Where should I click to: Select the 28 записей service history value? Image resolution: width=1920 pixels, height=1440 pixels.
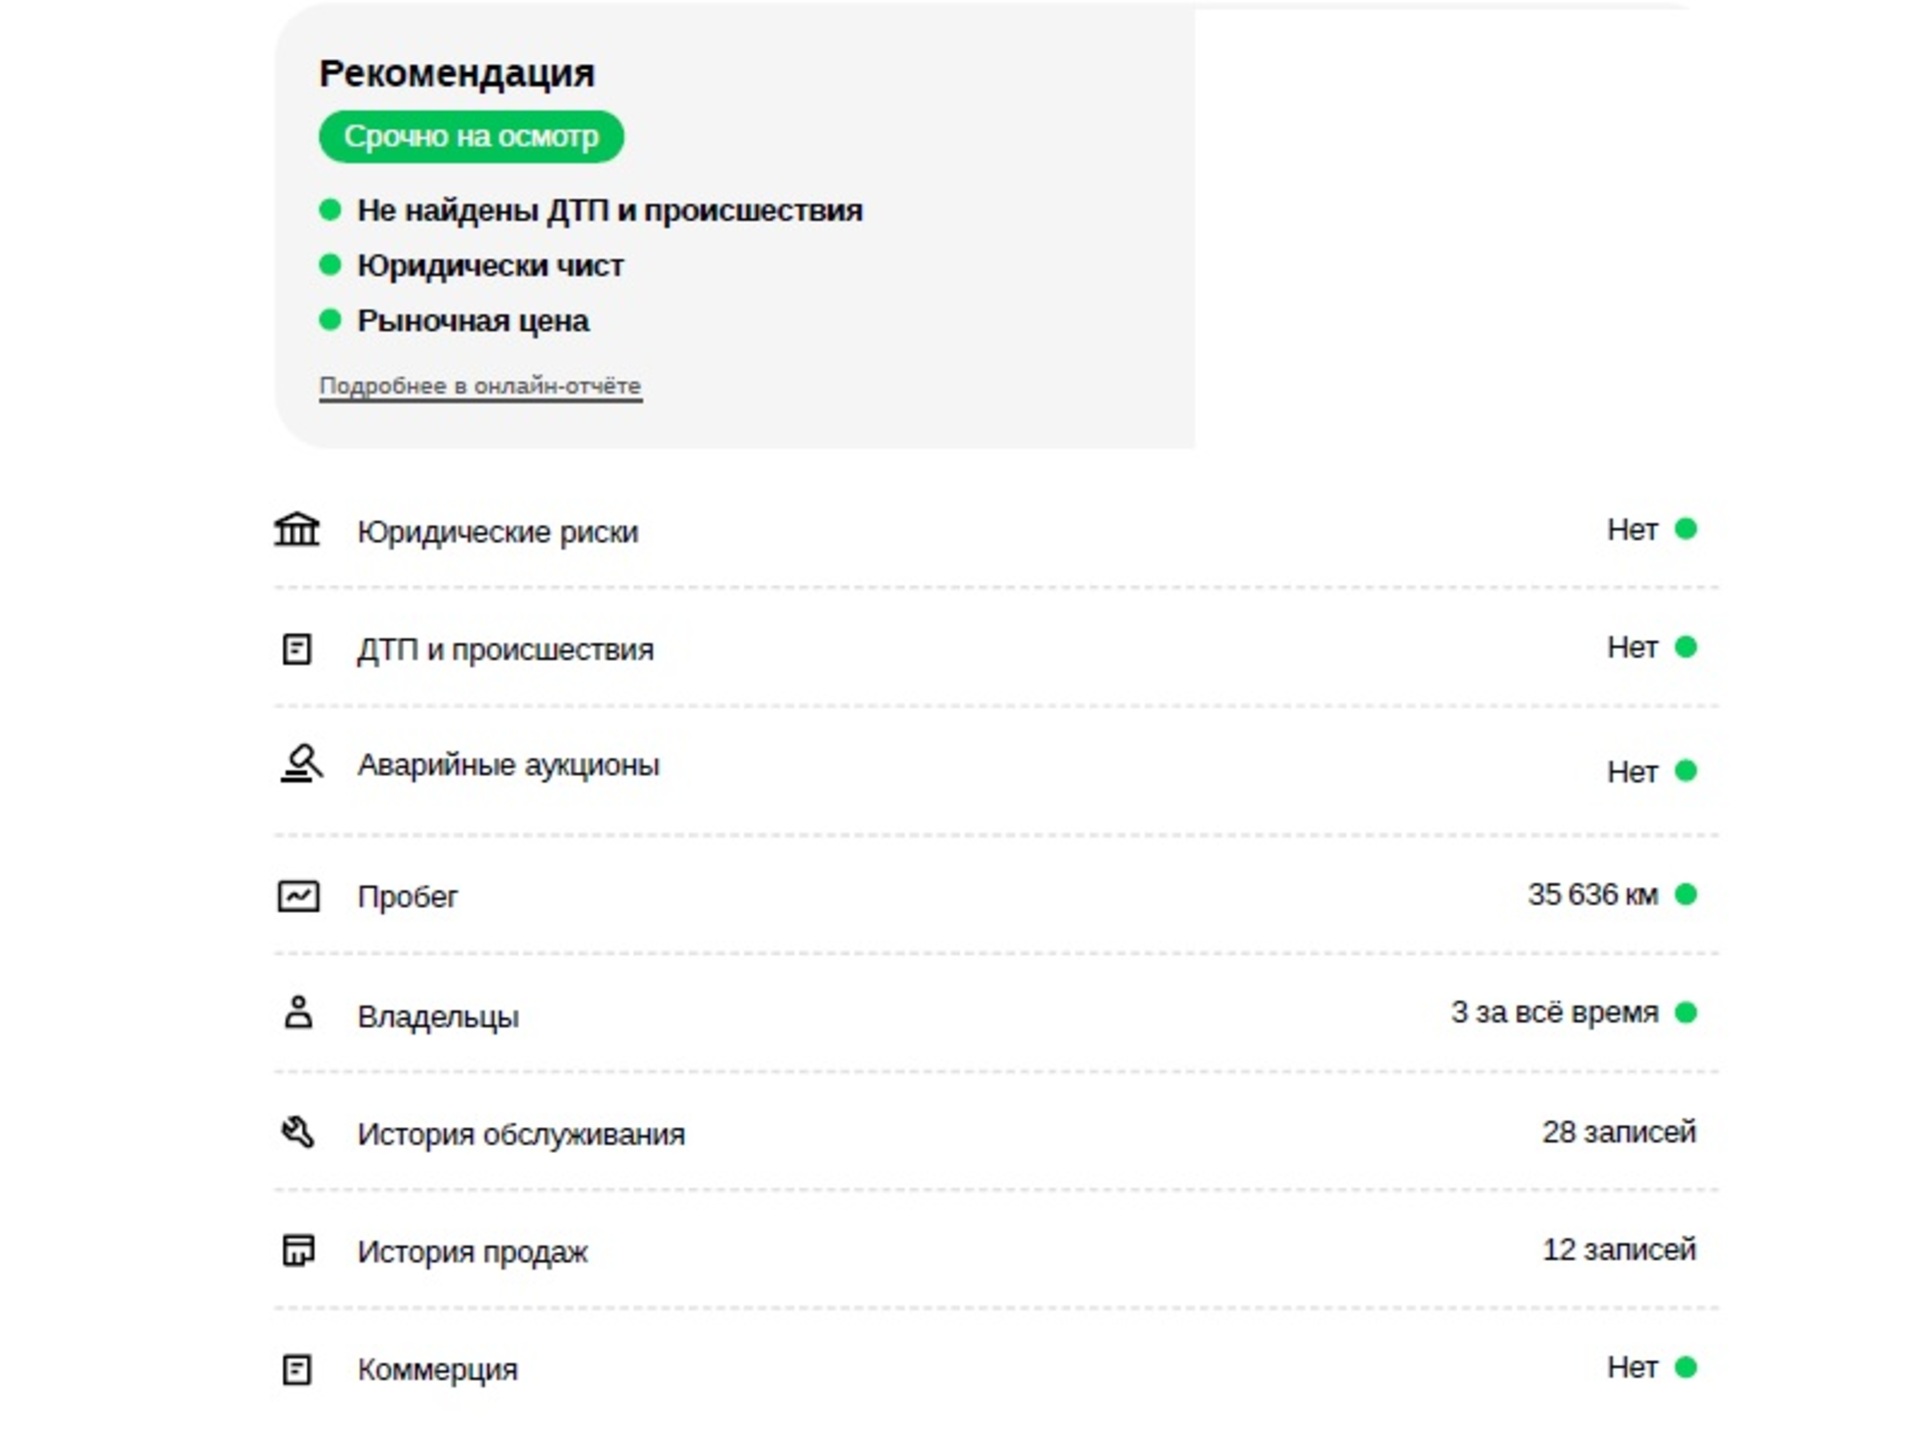coord(1619,1132)
